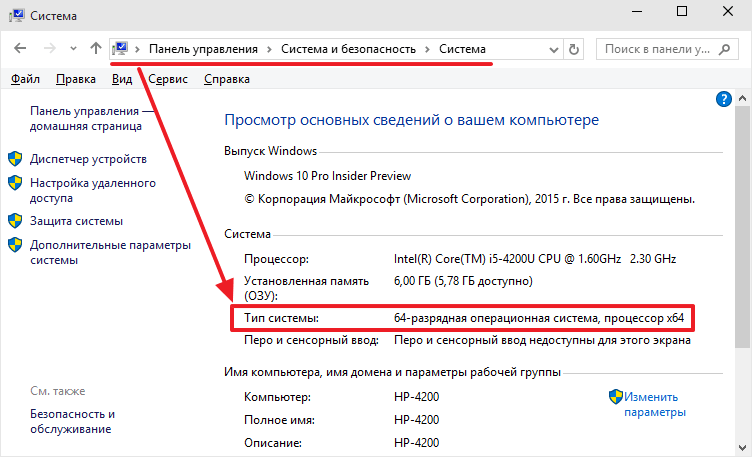Click Изменить параметры link

[655, 404]
